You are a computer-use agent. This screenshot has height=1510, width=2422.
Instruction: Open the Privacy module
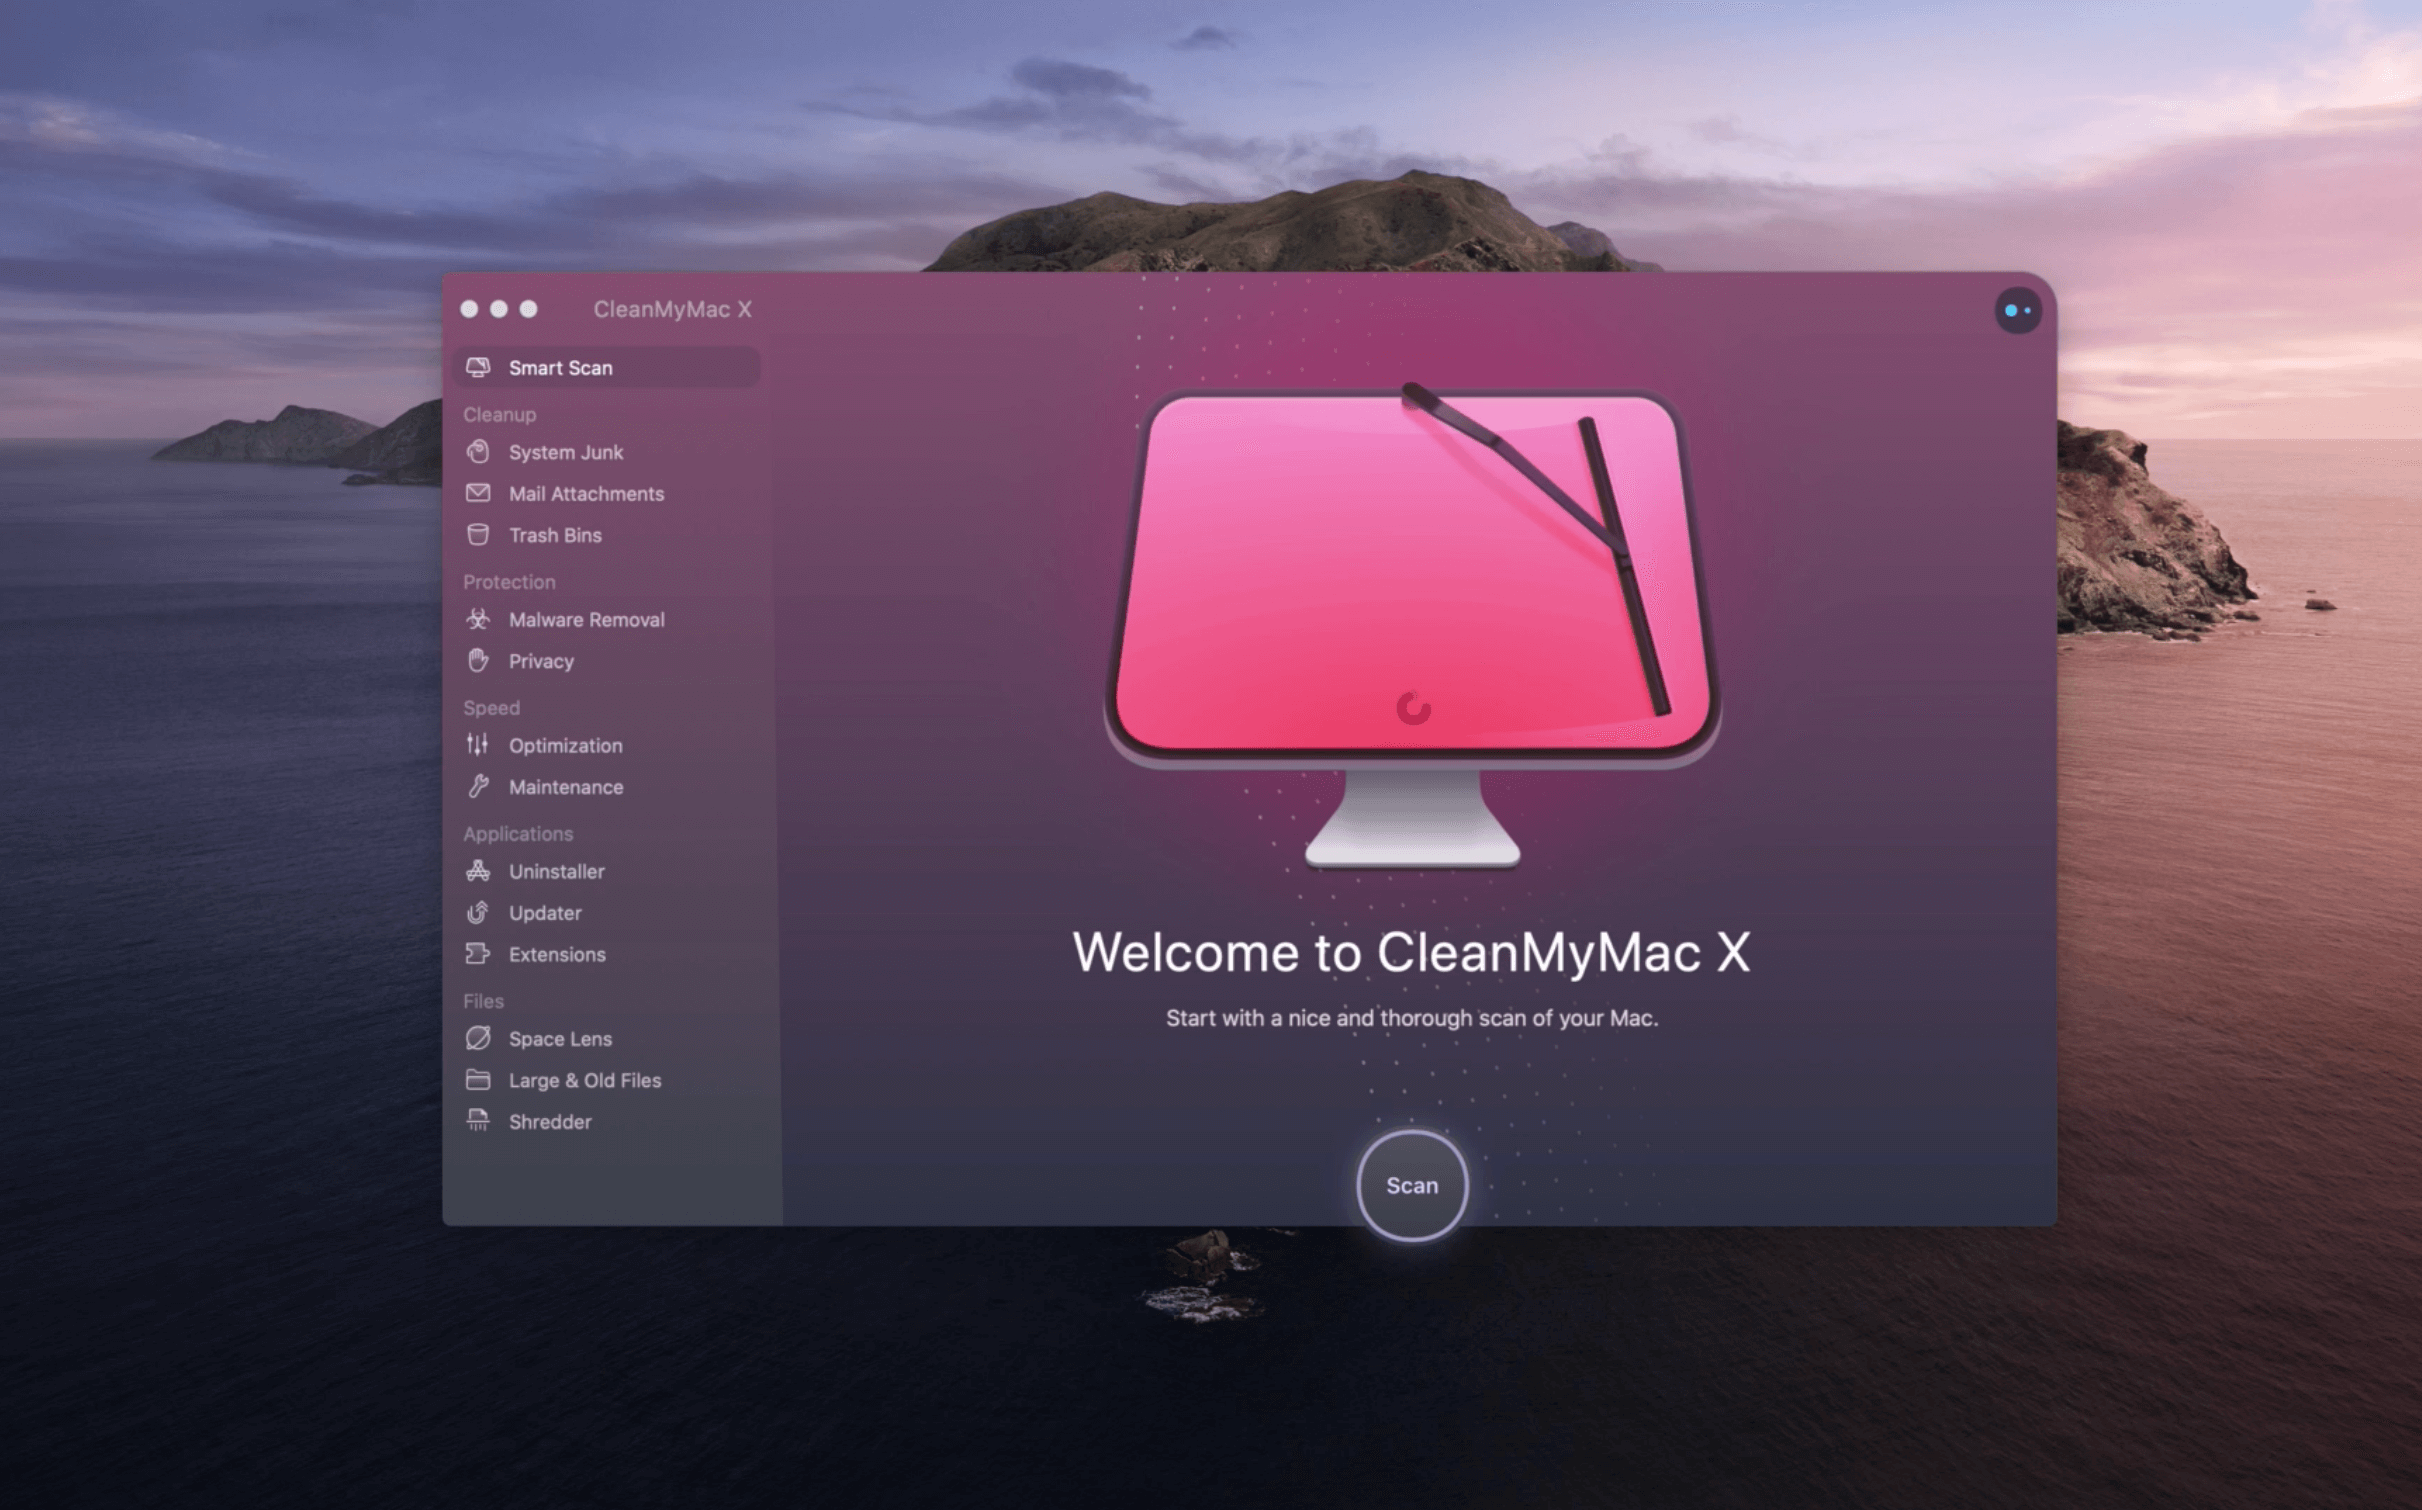pos(606,661)
